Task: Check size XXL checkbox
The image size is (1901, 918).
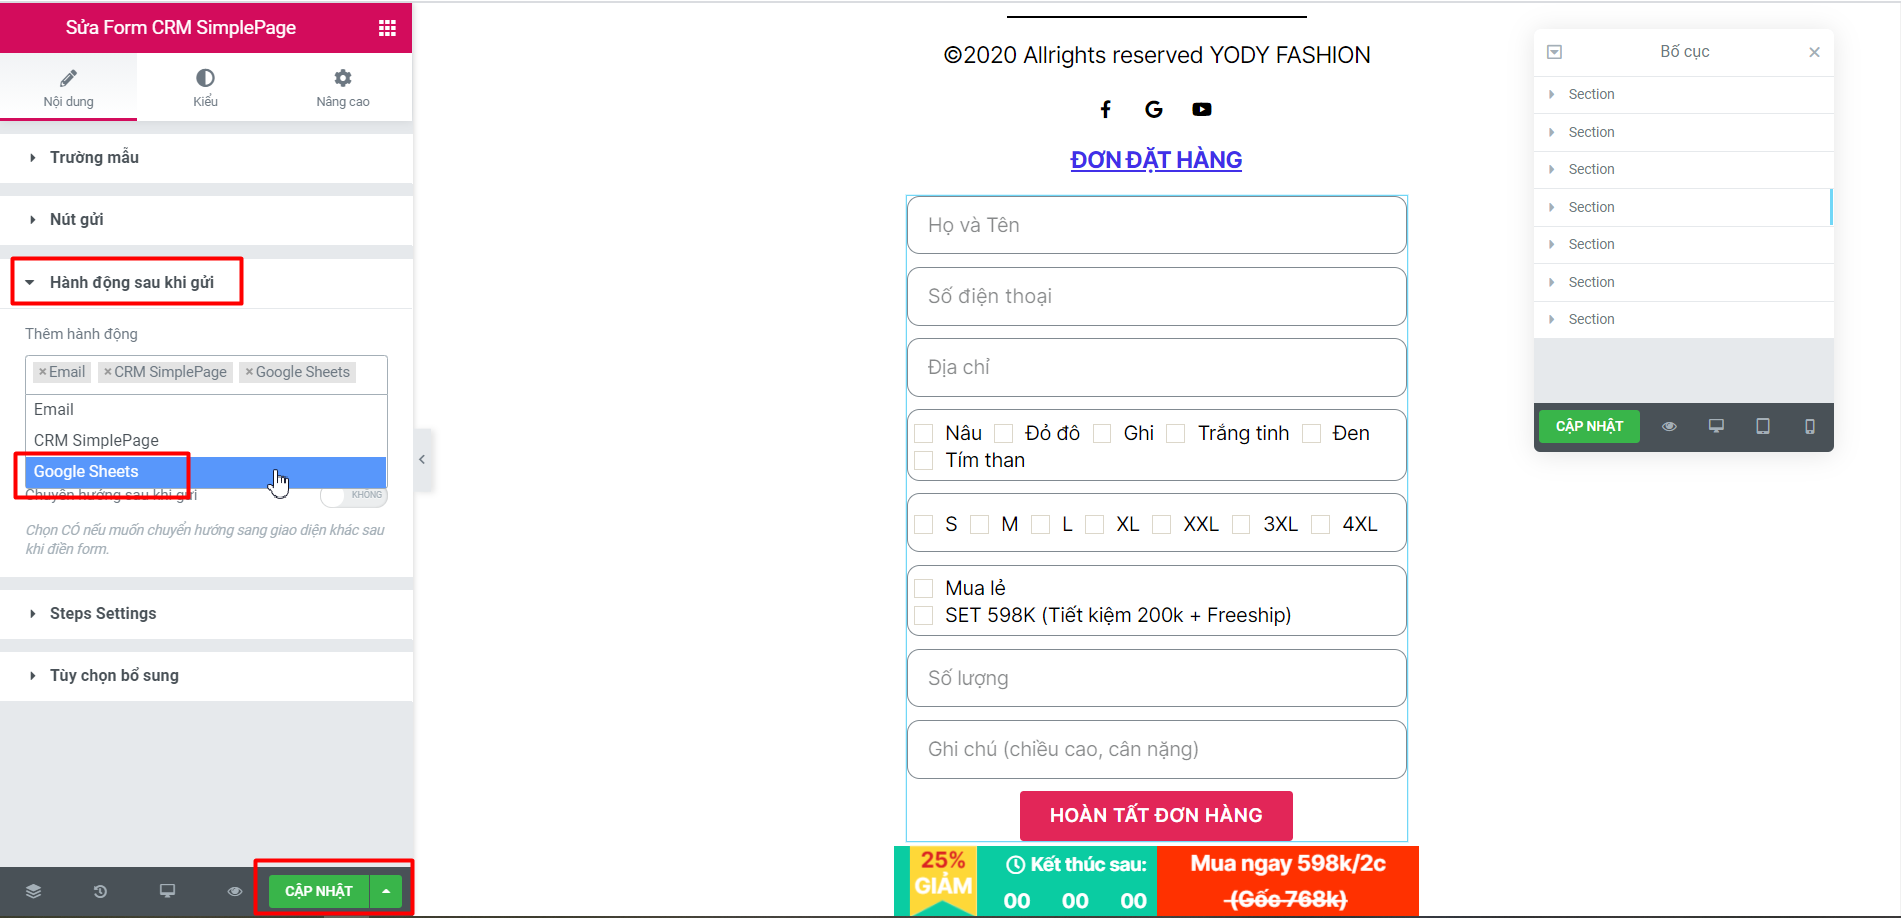Action: click(1162, 525)
